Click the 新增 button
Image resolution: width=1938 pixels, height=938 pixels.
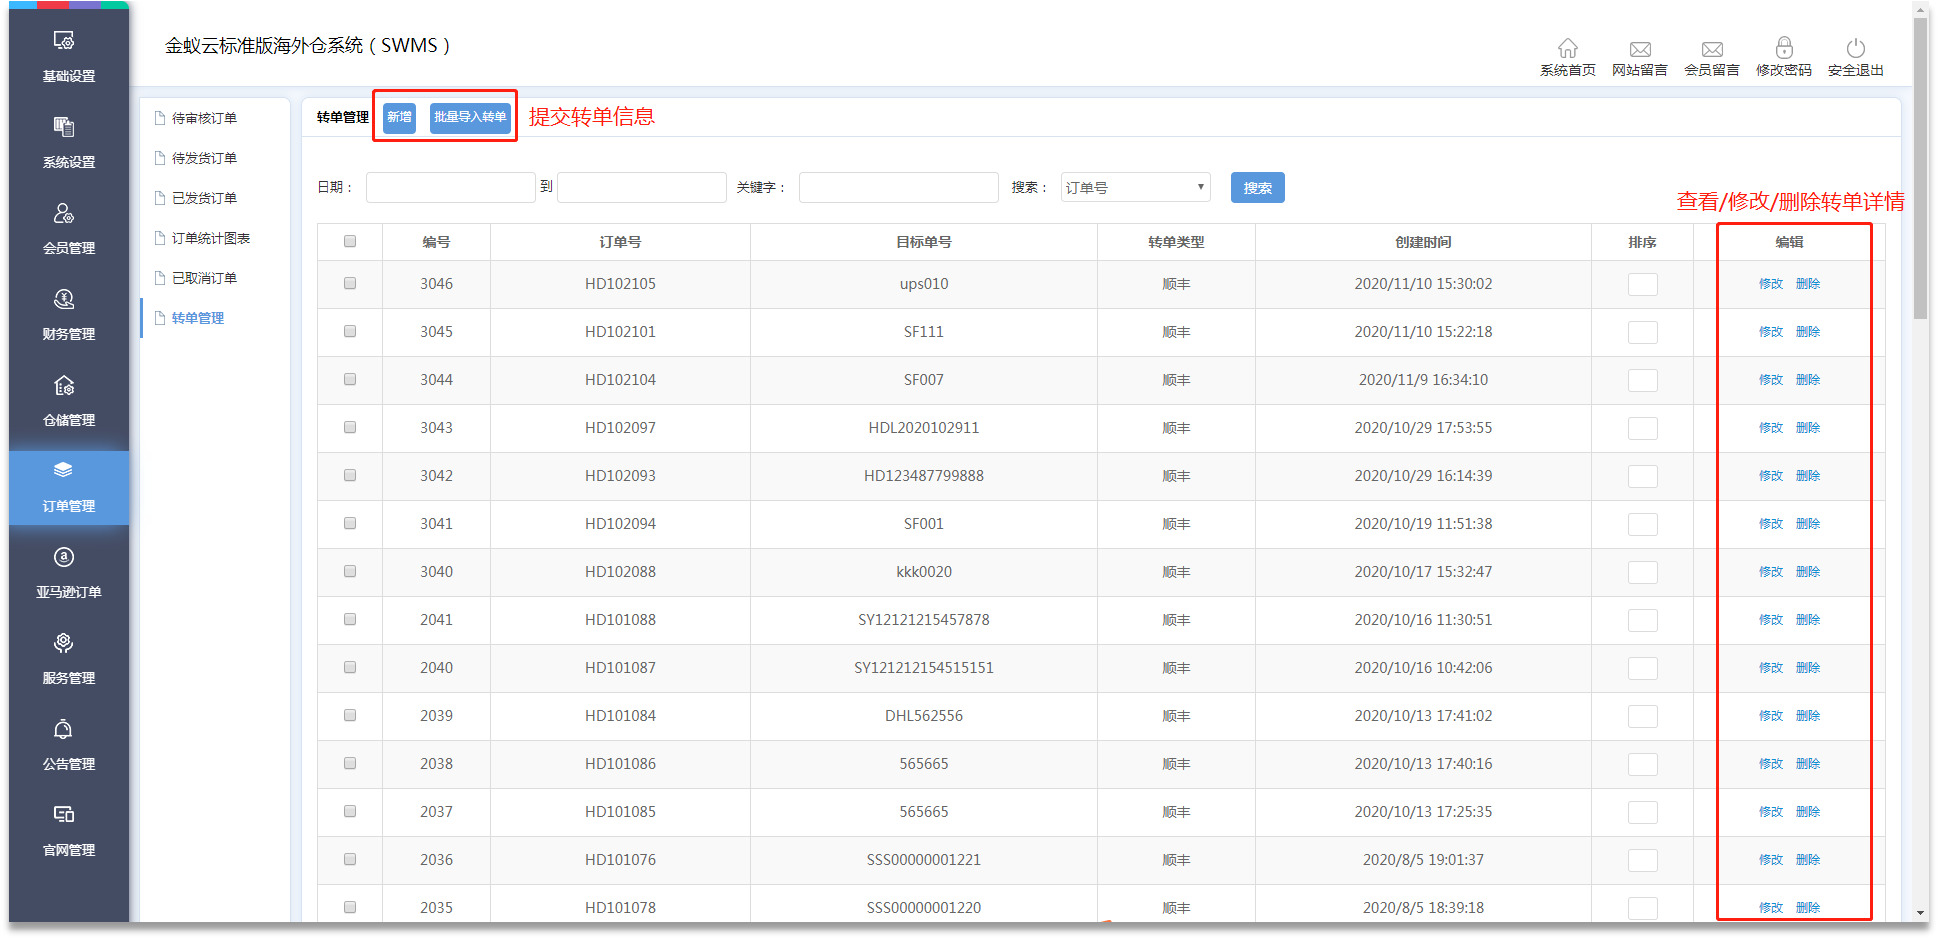(399, 117)
